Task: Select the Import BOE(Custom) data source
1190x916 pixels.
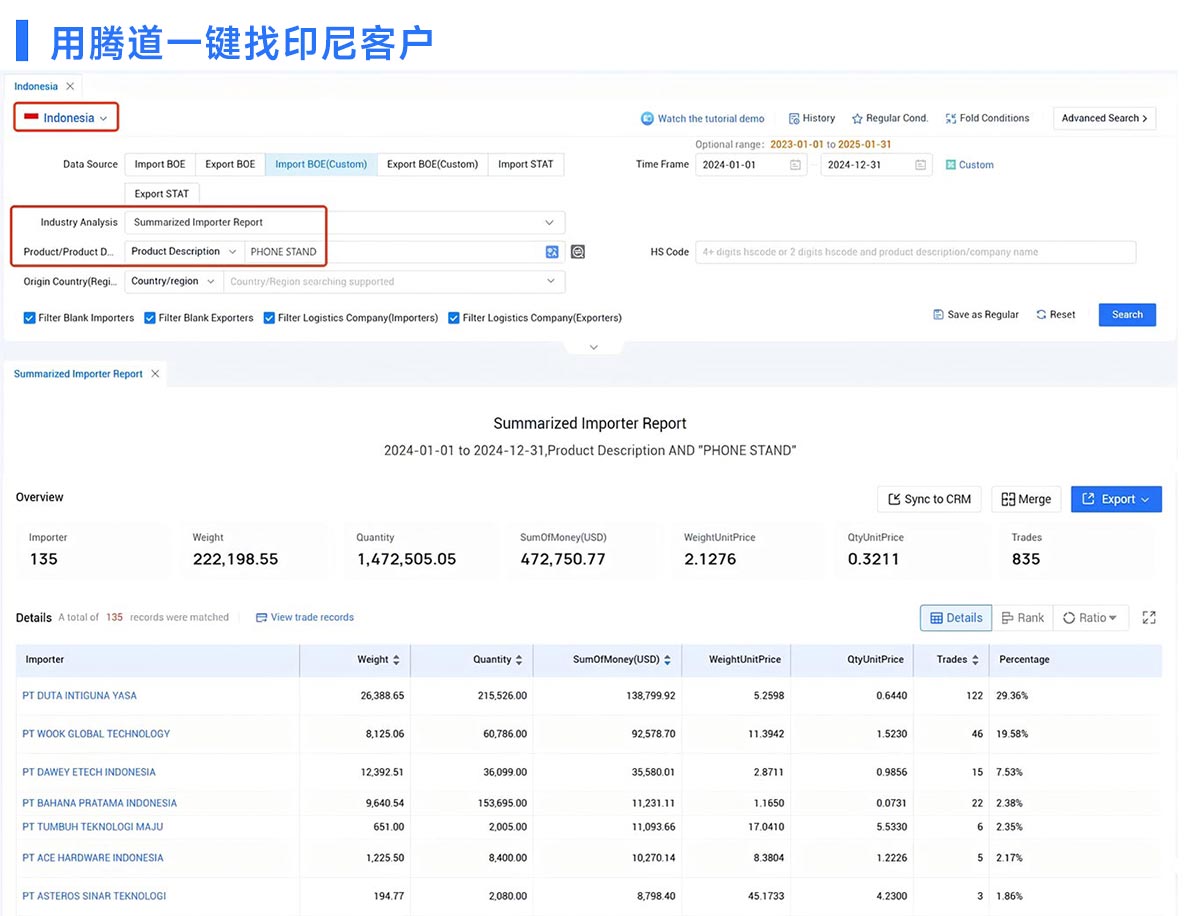Action: pos(321,164)
